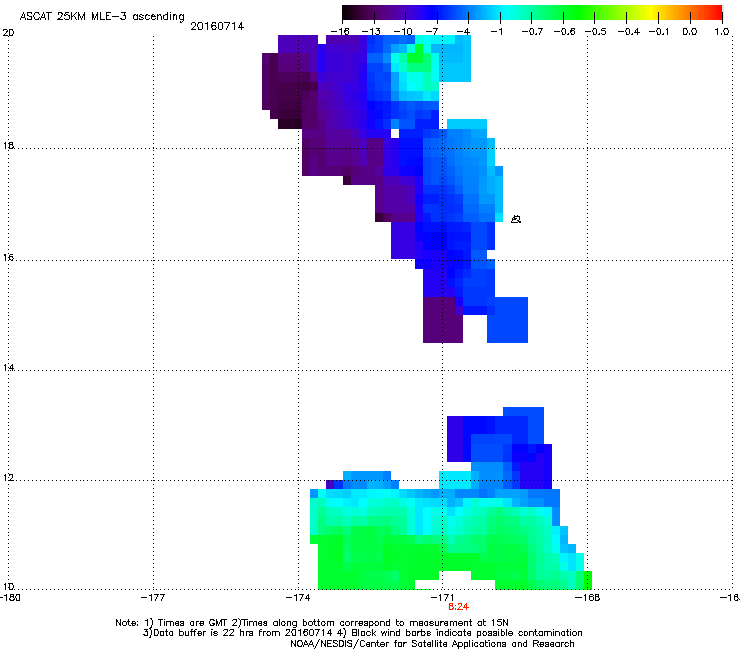740x650 pixels.
Task: Click the '-10' label on the color scale
Action: (403, 32)
